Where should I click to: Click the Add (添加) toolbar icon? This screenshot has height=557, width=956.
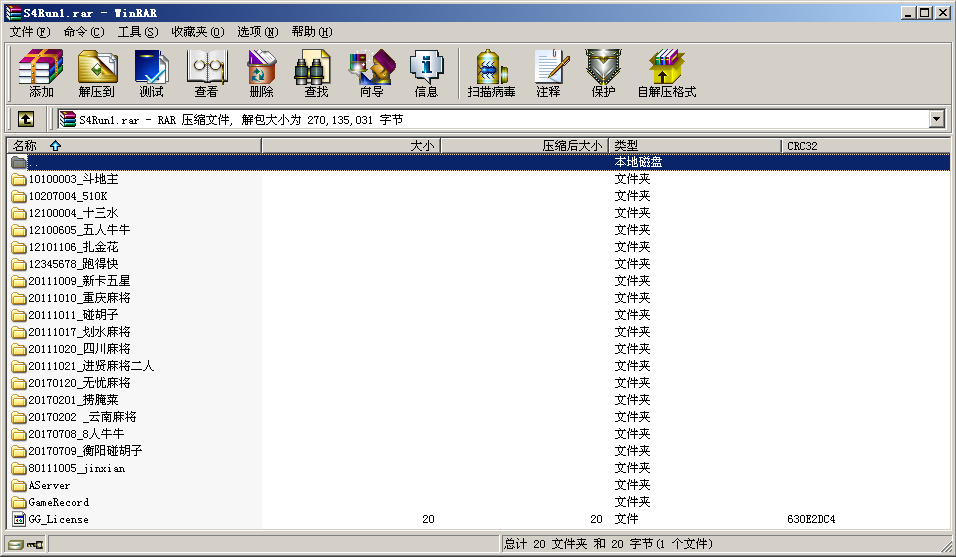click(x=41, y=74)
